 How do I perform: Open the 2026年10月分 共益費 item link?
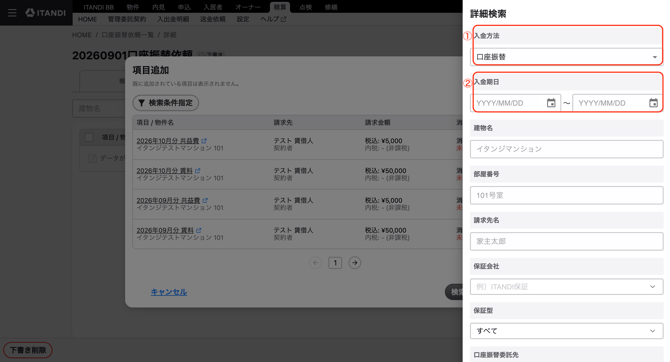[x=168, y=141]
